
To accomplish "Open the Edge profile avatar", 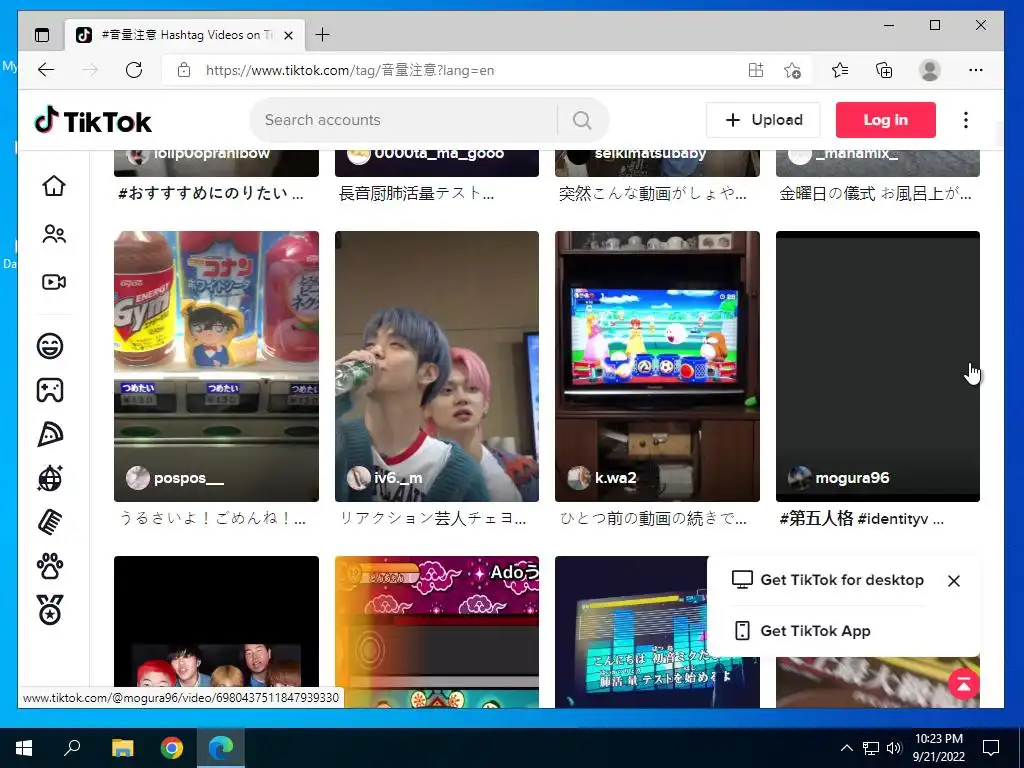I will (929, 70).
